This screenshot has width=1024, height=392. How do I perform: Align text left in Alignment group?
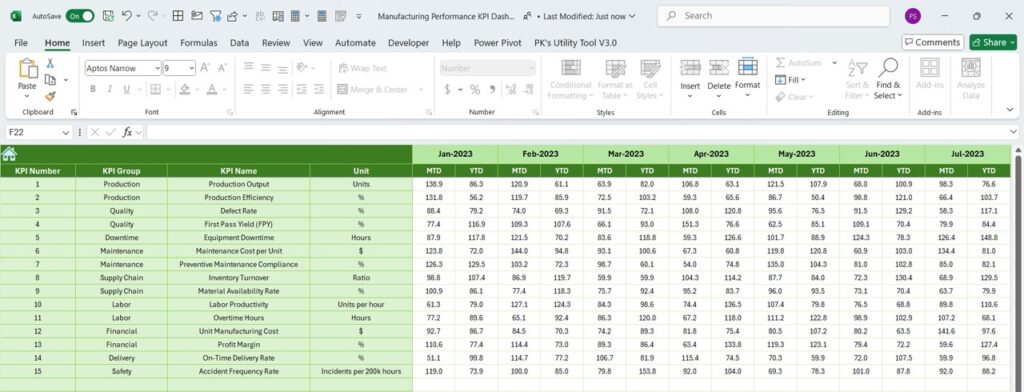pos(248,90)
